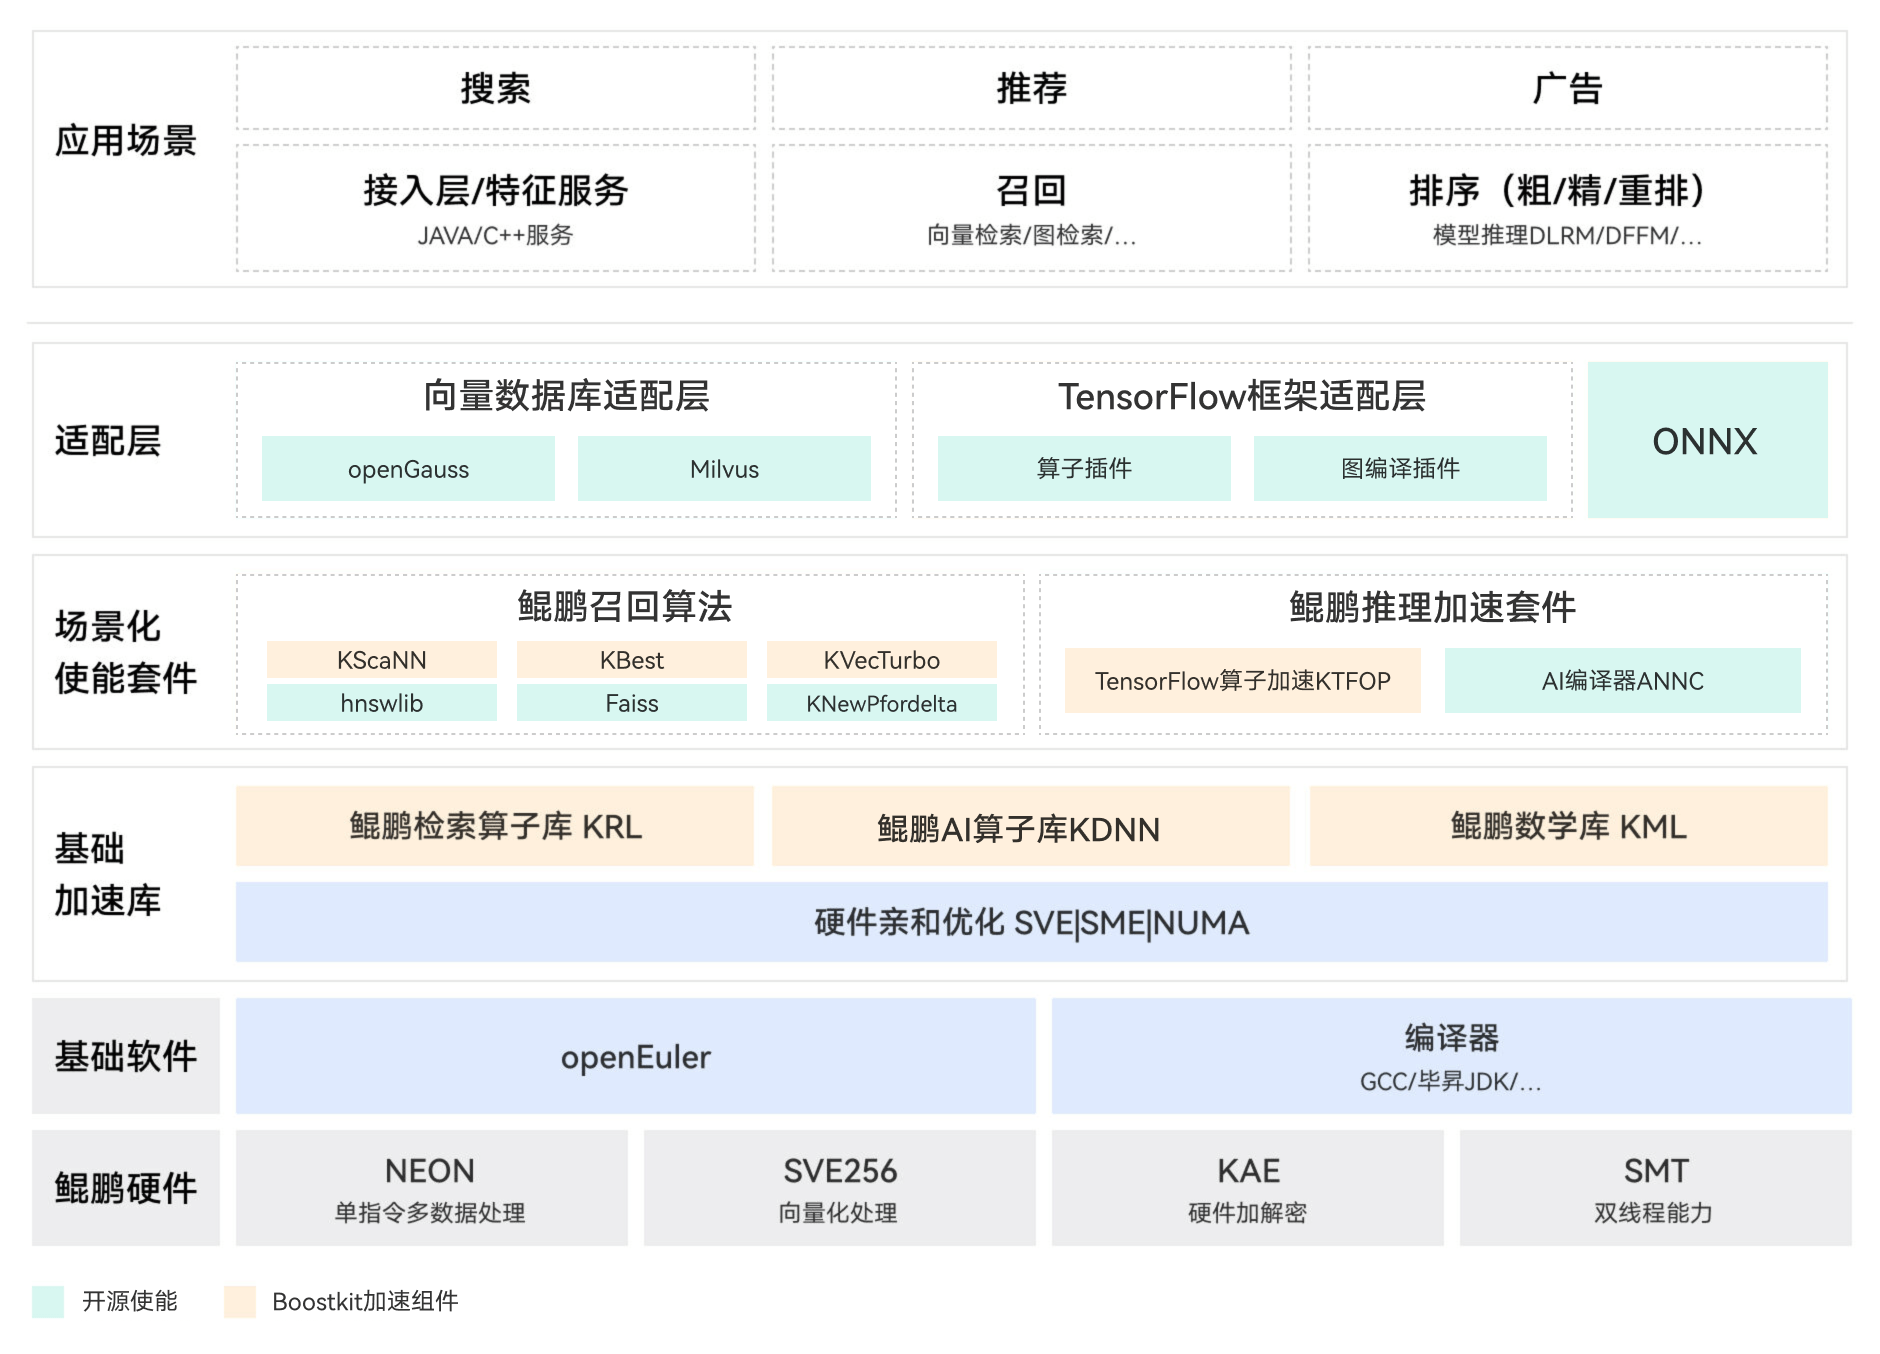Click the 搜索 scenario tab
Viewport: 1880px width, 1354px height.
click(x=495, y=88)
